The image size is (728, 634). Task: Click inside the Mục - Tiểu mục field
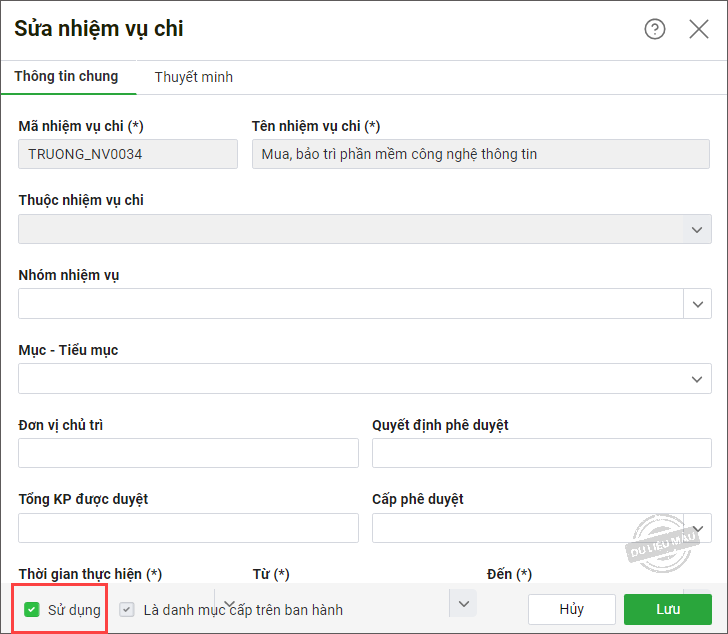tap(365, 379)
